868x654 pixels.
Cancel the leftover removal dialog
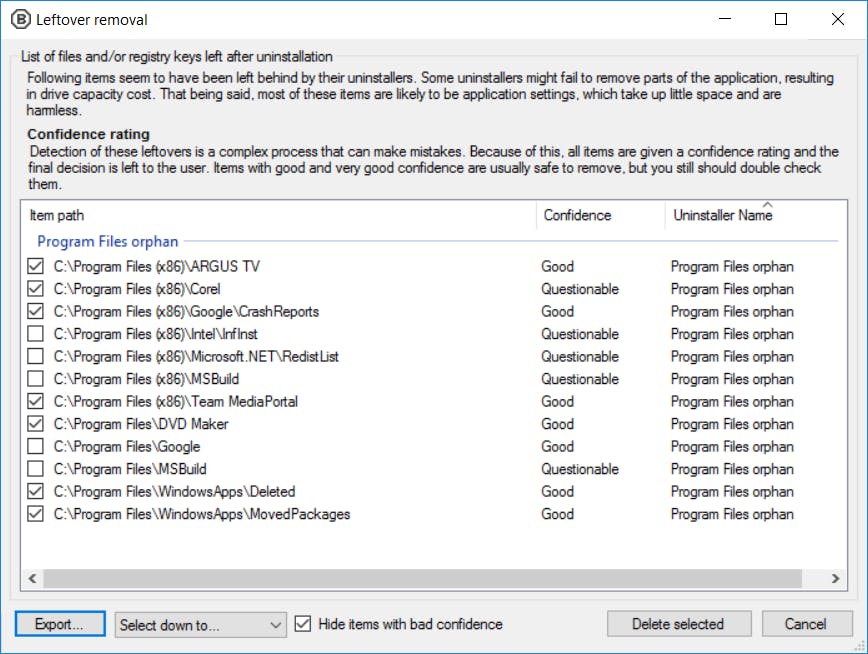[805, 624]
